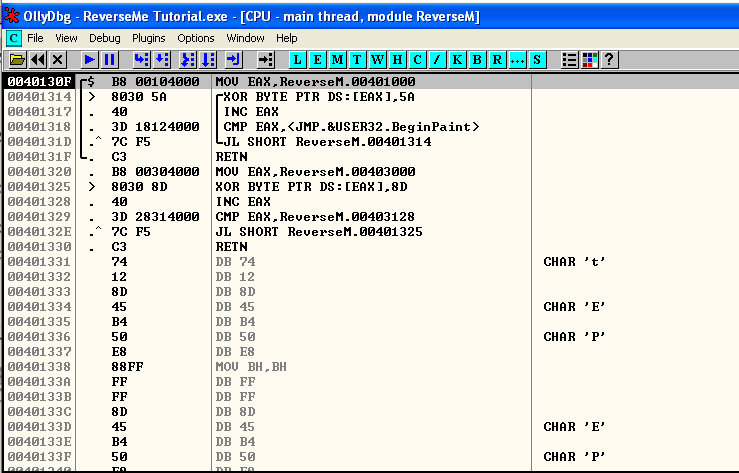Click the Step over toolbar icon
The image size is (739, 473).
tap(162, 60)
